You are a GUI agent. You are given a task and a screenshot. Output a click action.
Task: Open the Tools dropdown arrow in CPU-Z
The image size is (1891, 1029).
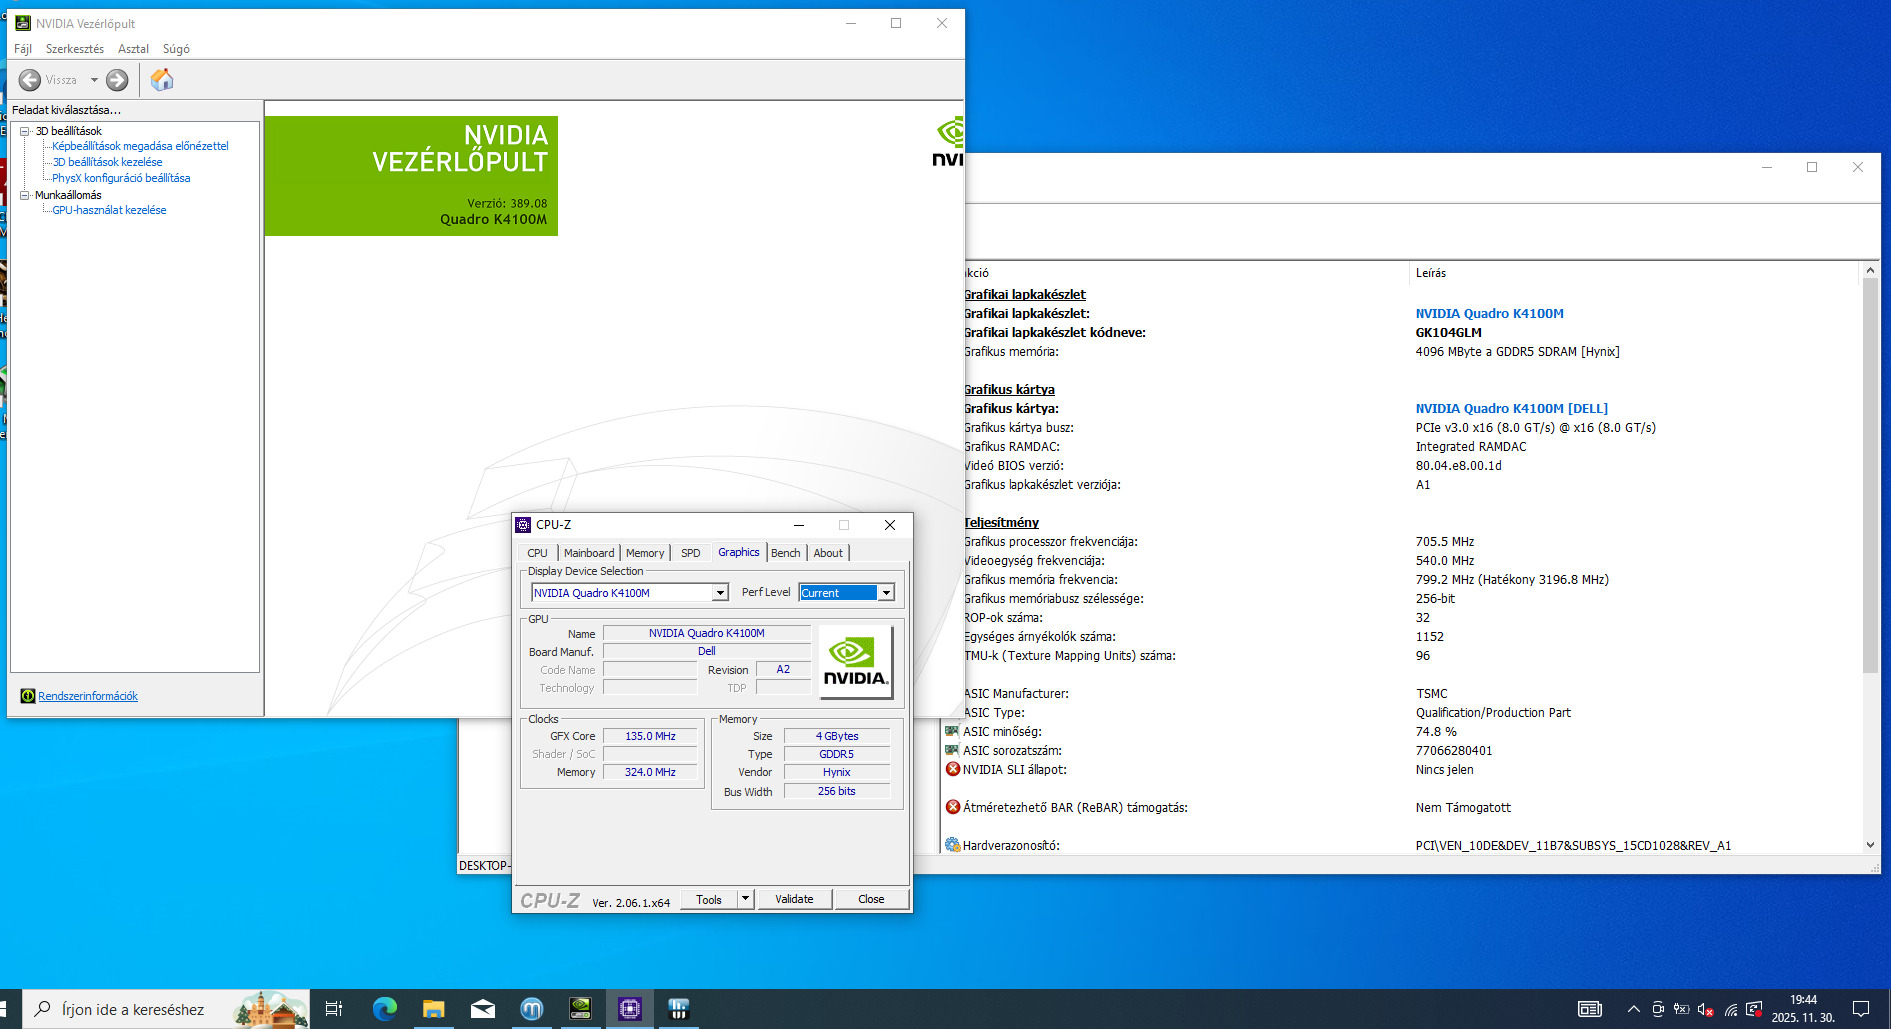(745, 899)
